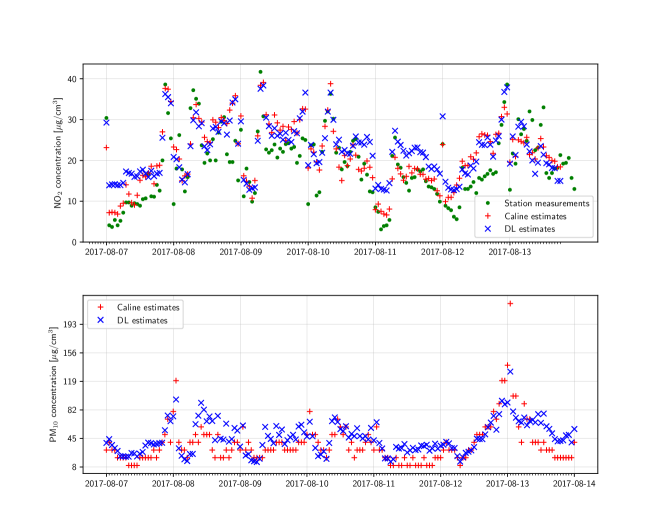Click x-axis date 2017-08-10 on the NO2 plot
Screen dimensions: 664x532
[308, 252]
